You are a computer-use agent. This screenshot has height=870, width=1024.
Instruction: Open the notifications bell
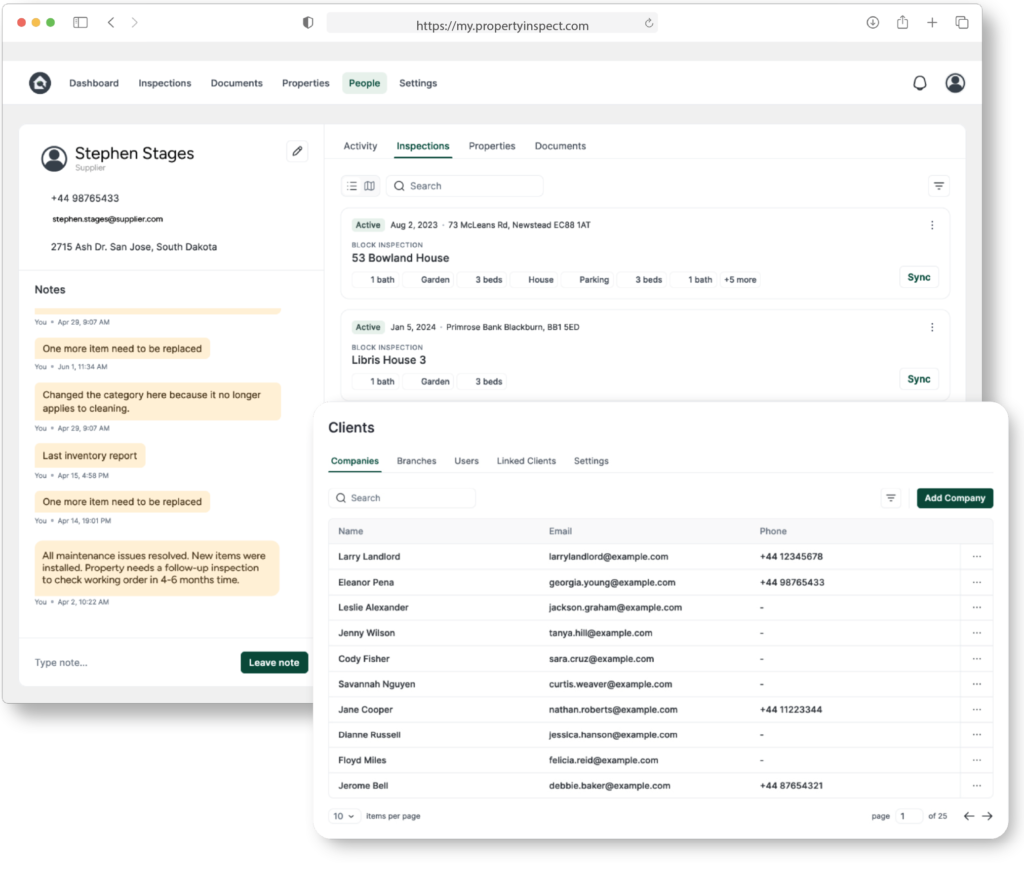point(920,83)
